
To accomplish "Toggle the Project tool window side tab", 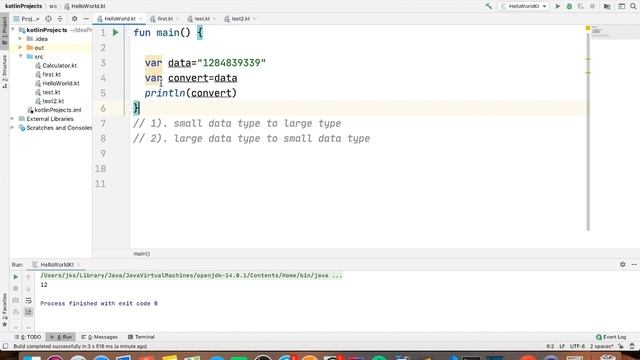I will click(x=4, y=31).
